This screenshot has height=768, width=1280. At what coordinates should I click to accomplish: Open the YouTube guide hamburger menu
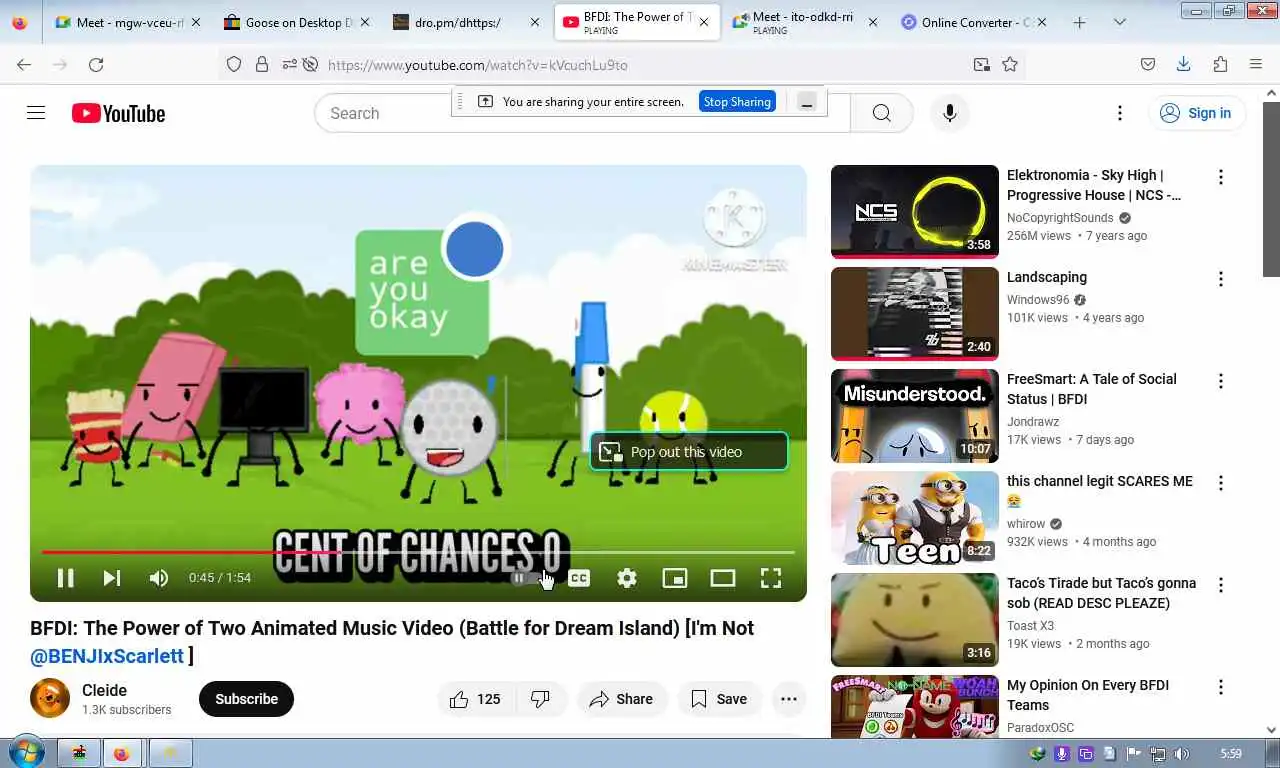[36, 113]
